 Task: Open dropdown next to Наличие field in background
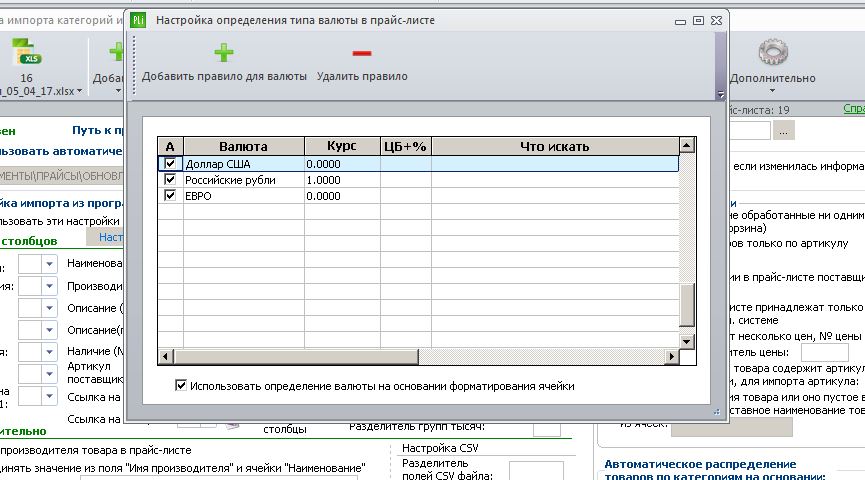pyautogui.click(x=49, y=352)
